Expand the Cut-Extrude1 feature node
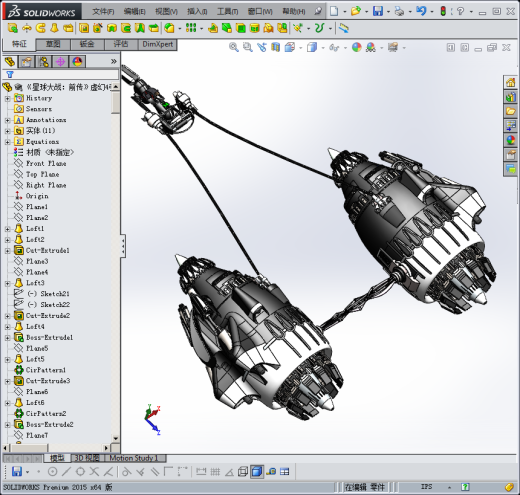The height and width of the screenshot is (495, 520). pyautogui.click(x=7, y=251)
